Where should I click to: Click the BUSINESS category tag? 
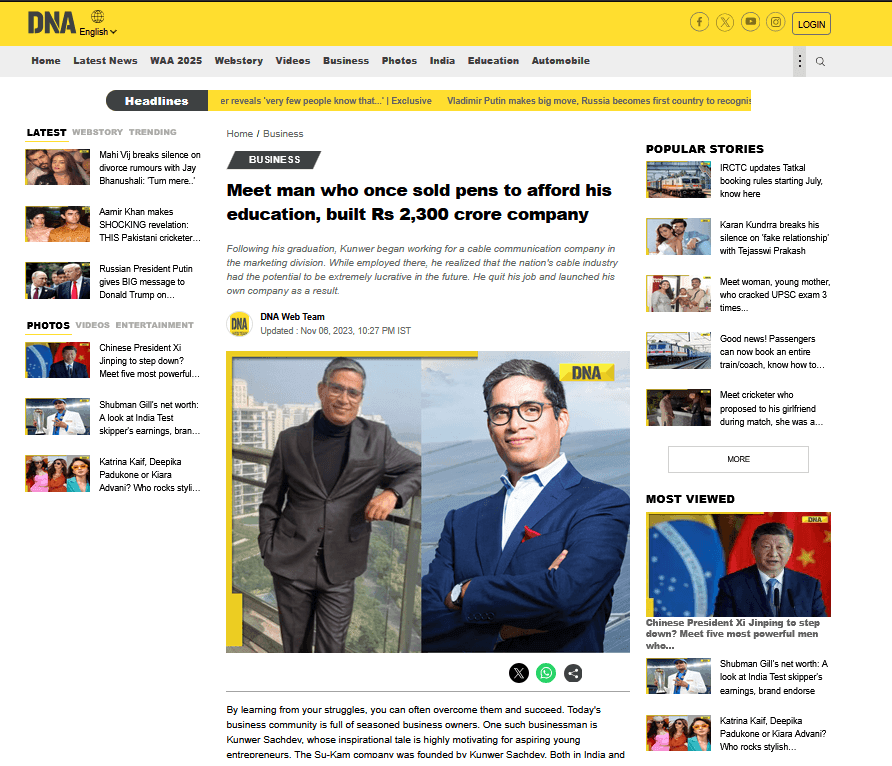(x=274, y=160)
